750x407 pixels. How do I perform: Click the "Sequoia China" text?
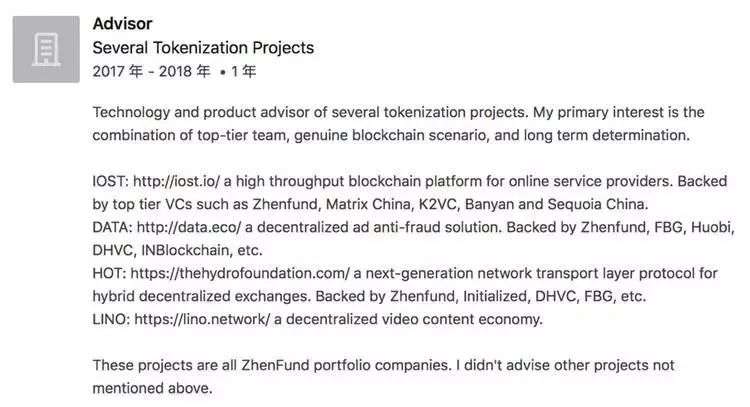tap(597, 204)
